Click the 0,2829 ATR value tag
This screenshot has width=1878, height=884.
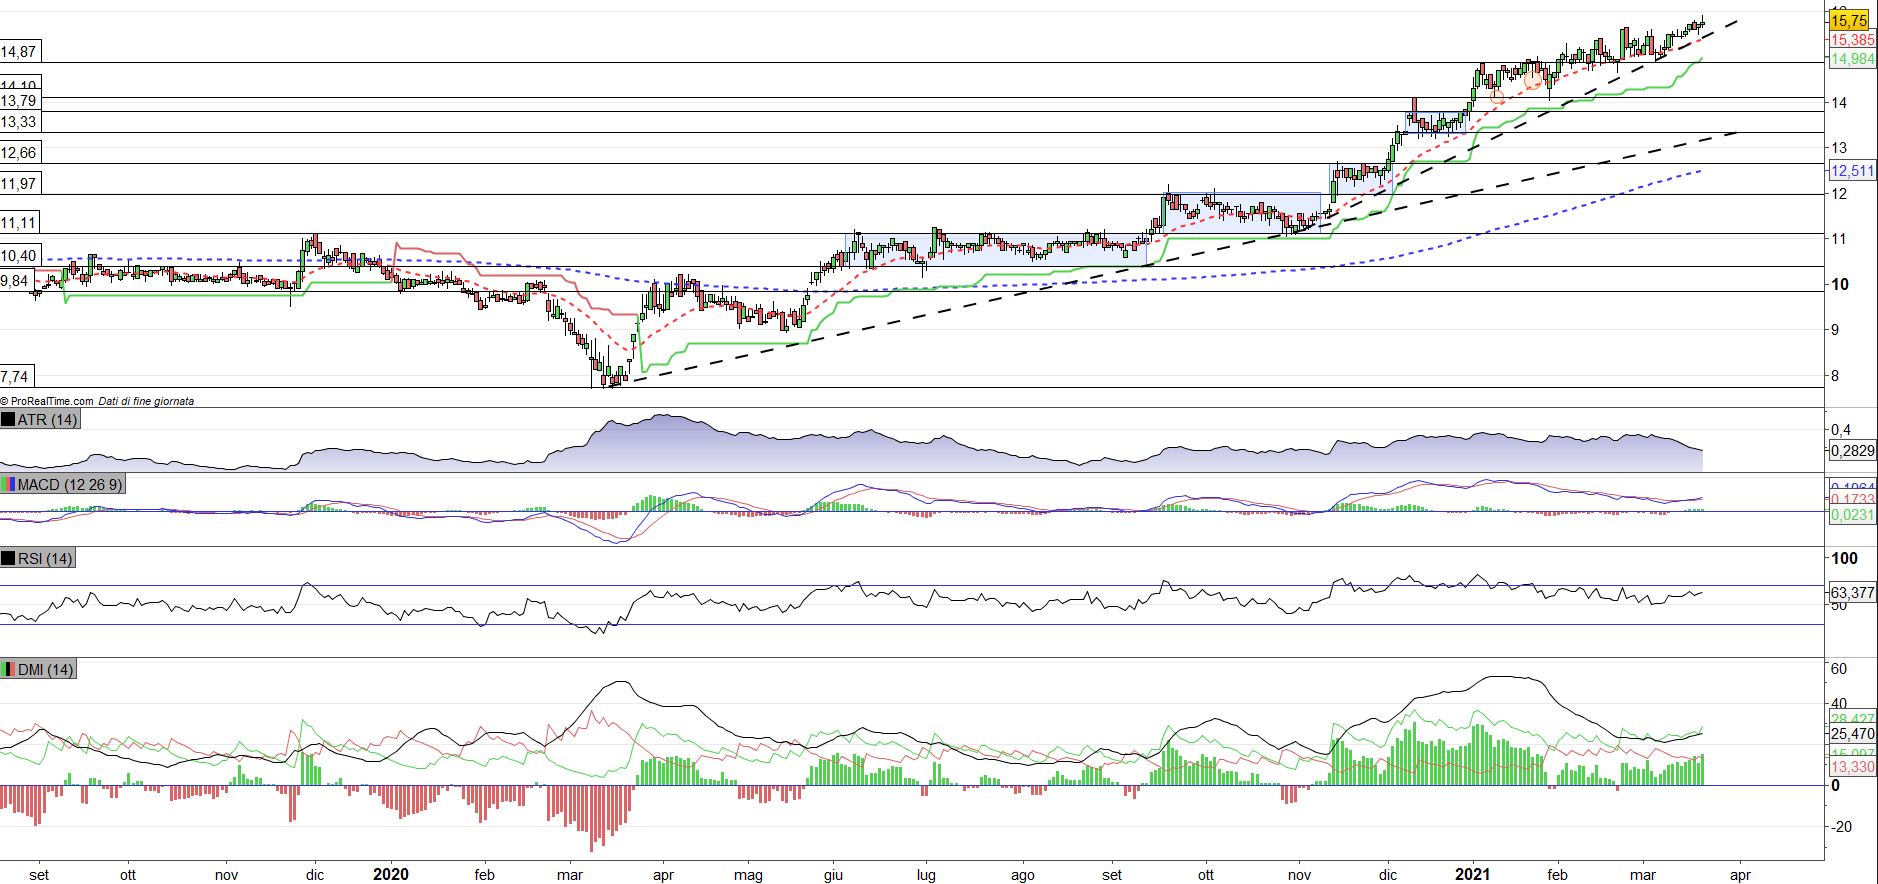1851,451
